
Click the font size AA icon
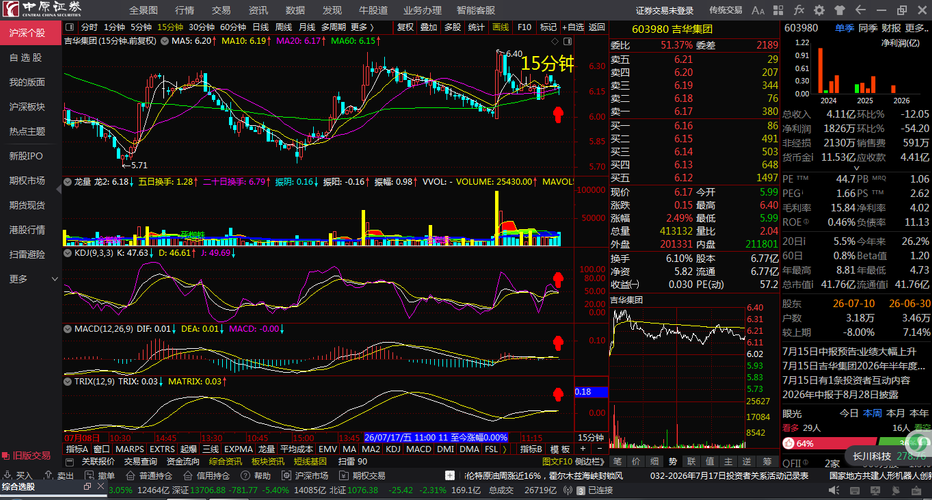point(758,10)
